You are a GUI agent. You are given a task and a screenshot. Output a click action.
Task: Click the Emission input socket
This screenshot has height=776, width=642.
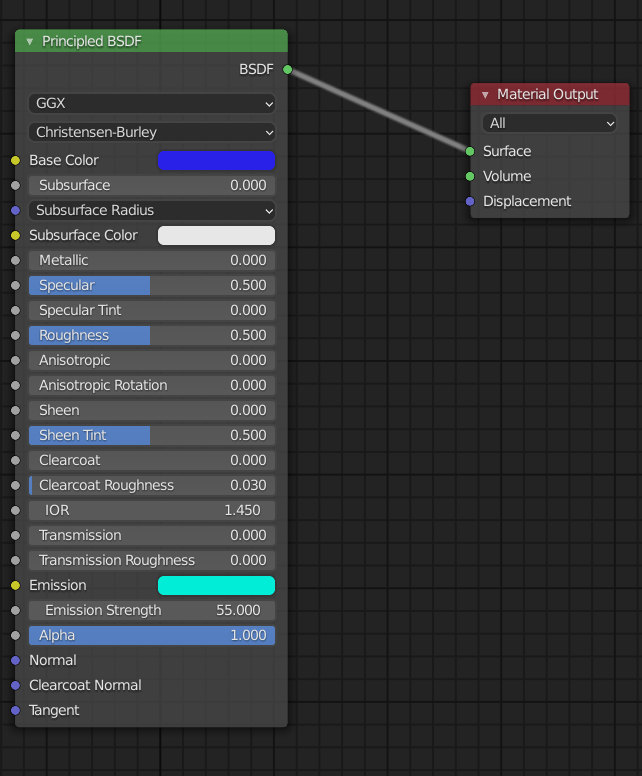coord(15,585)
